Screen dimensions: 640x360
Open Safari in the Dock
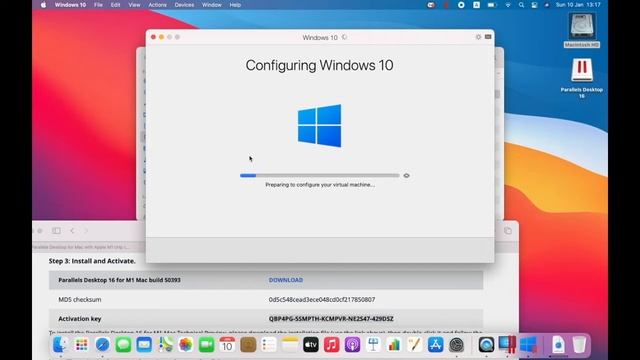[x=102, y=345]
